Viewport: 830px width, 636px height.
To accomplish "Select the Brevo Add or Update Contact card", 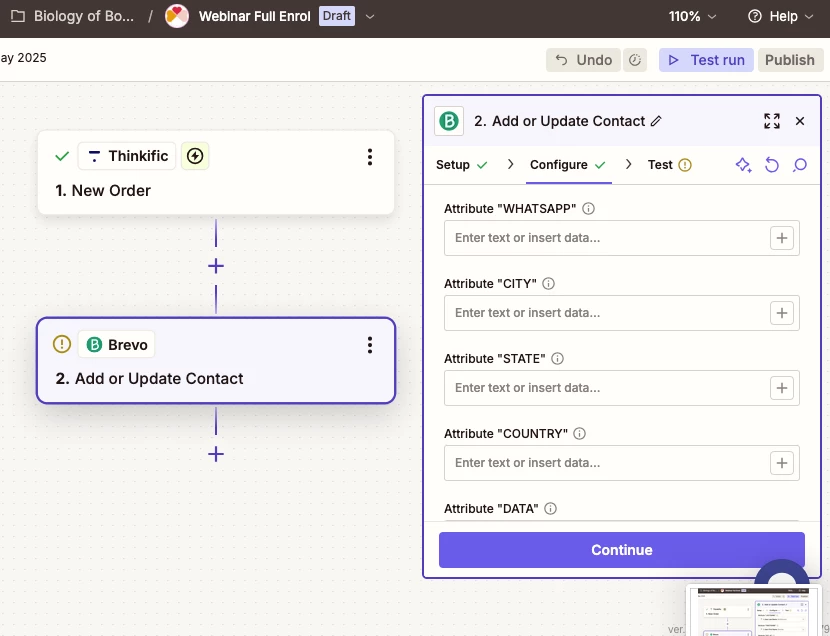I will click(x=216, y=361).
